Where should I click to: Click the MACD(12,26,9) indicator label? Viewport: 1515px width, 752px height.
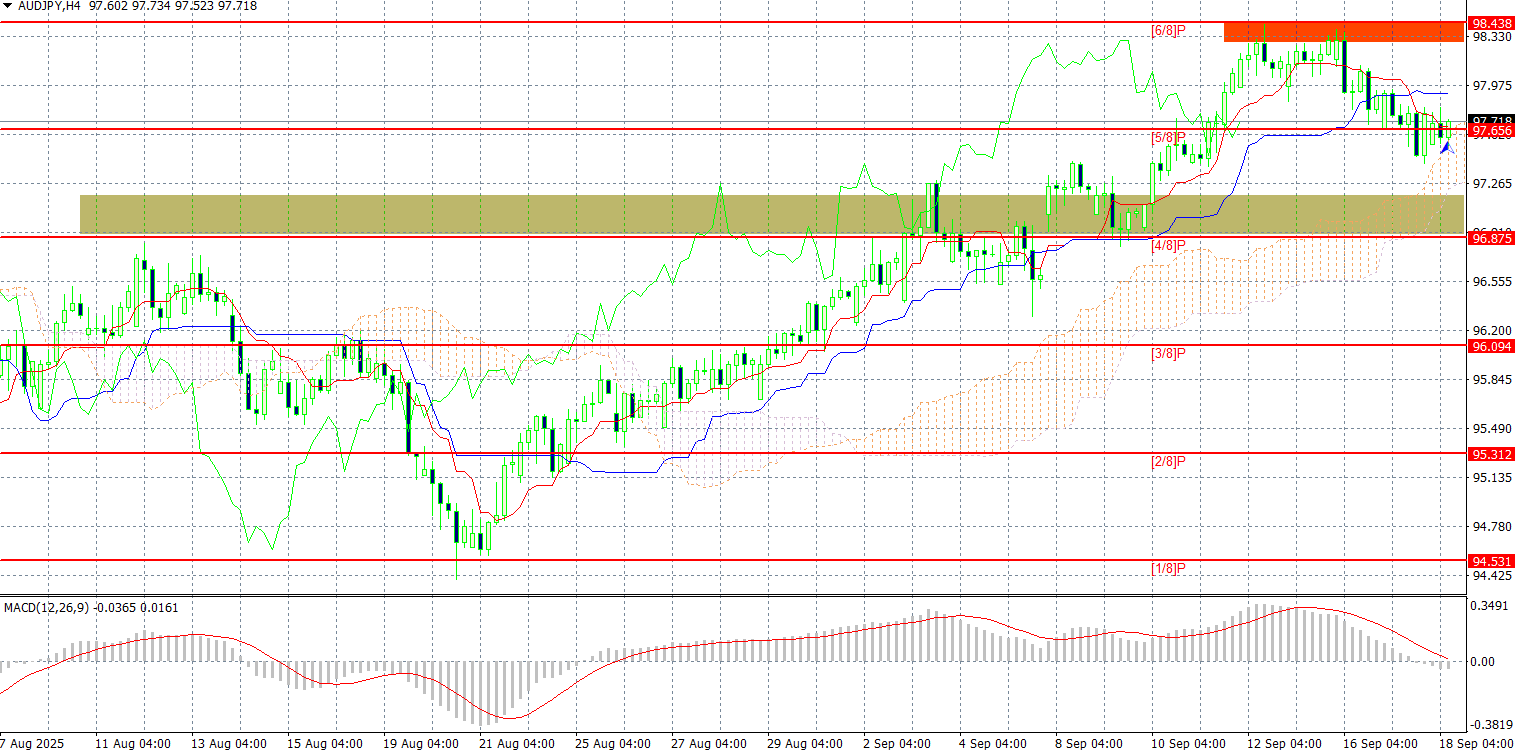pyautogui.click(x=47, y=607)
